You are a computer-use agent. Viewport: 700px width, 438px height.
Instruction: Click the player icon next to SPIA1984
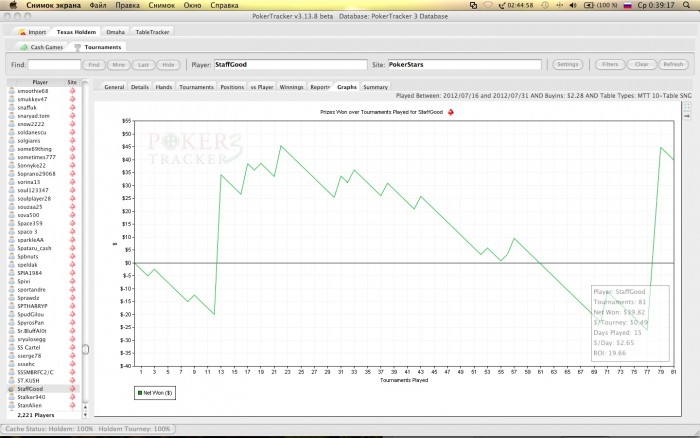(x=12, y=273)
